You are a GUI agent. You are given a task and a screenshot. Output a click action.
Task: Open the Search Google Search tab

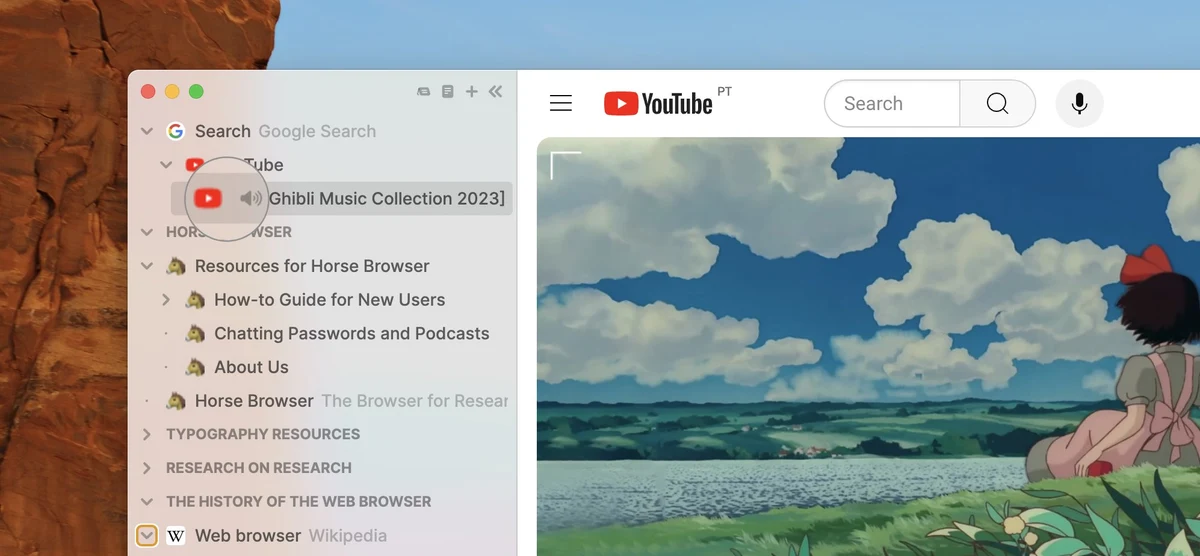coord(285,131)
